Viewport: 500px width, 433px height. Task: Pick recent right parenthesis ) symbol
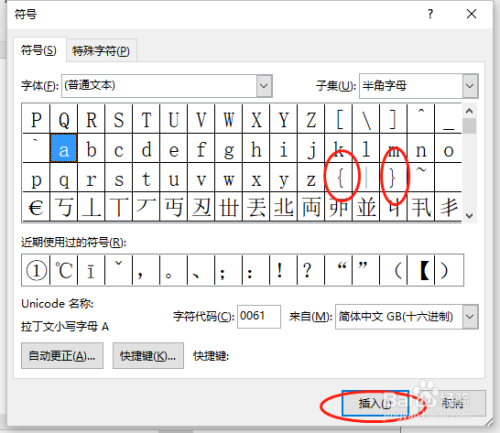point(448,270)
